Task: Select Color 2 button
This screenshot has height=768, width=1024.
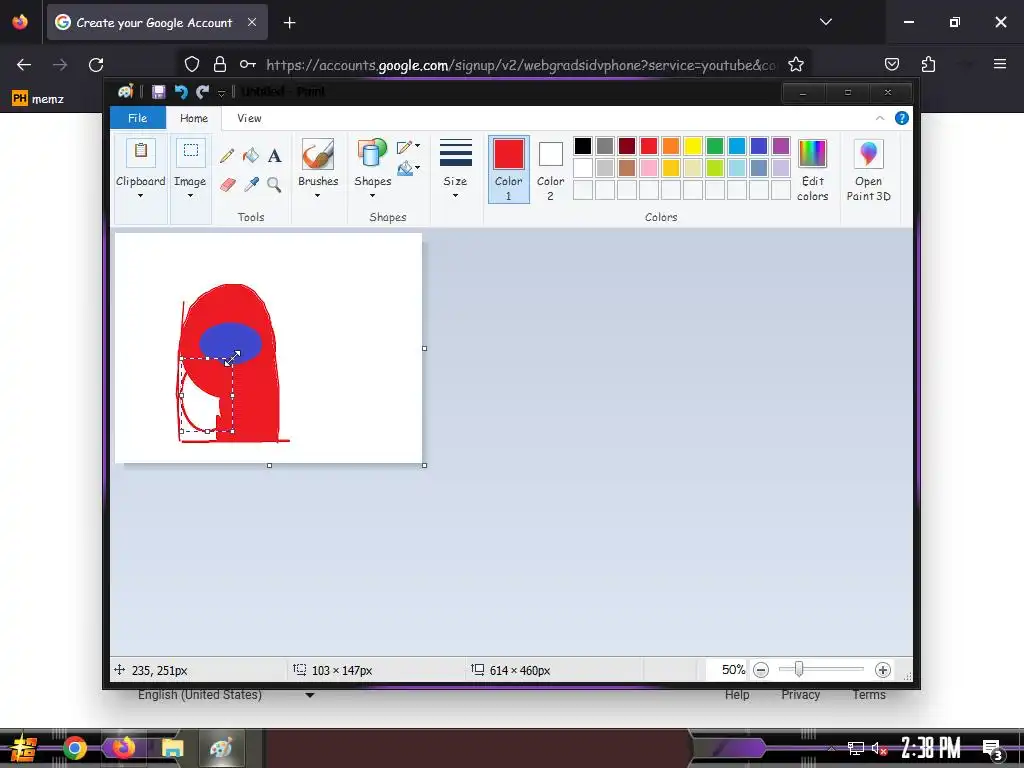Action: click(551, 169)
